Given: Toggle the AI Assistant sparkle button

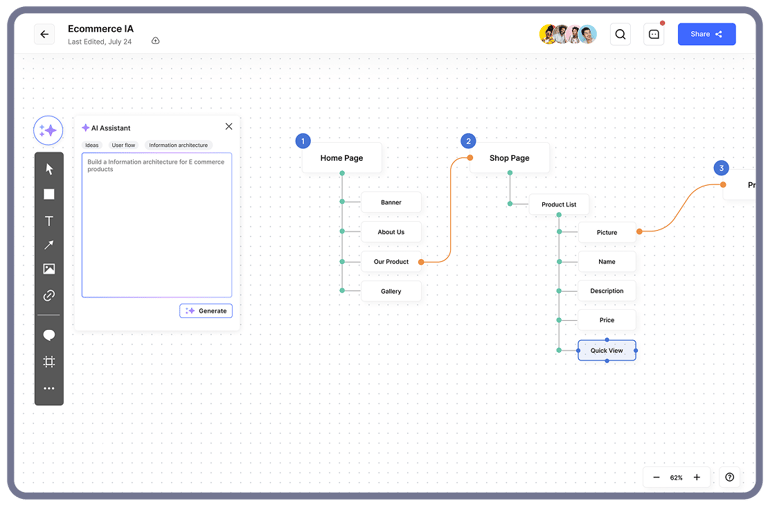Looking at the screenshot, I should pyautogui.click(x=48, y=130).
